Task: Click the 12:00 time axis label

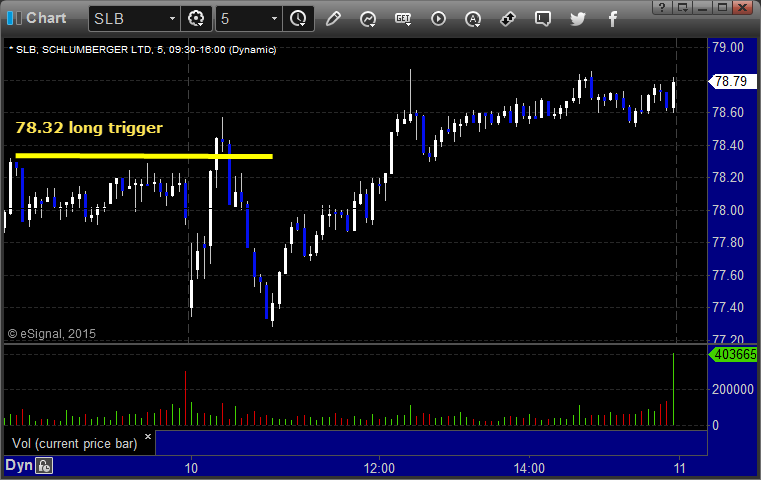Action: (x=379, y=468)
